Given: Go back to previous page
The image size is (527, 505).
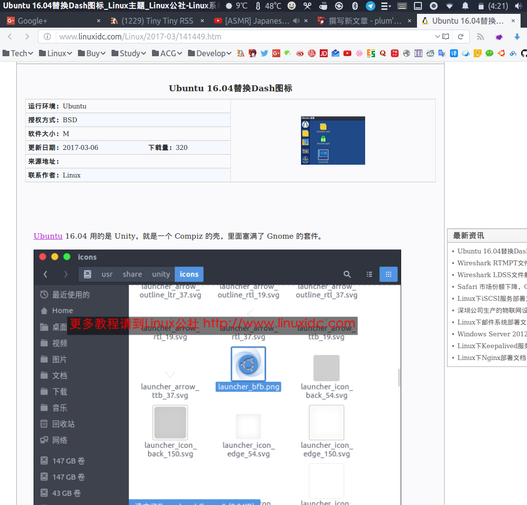Looking at the screenshot, I should (x=10, y=36).
